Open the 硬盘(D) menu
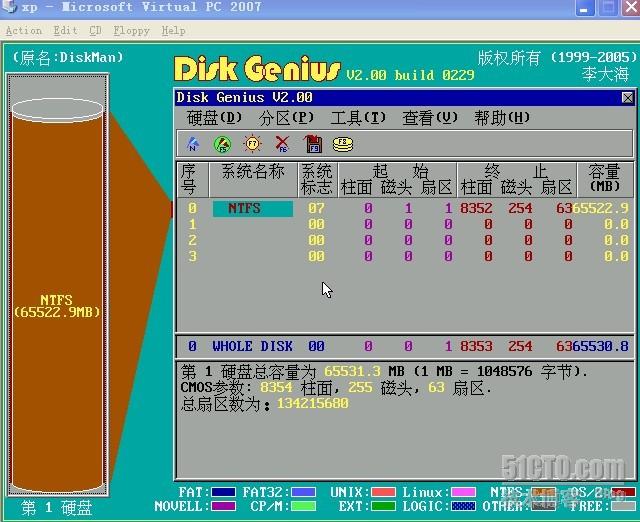The width and height of the screenshot is (640, 522). pyautogui.click(x=214, y=118)
